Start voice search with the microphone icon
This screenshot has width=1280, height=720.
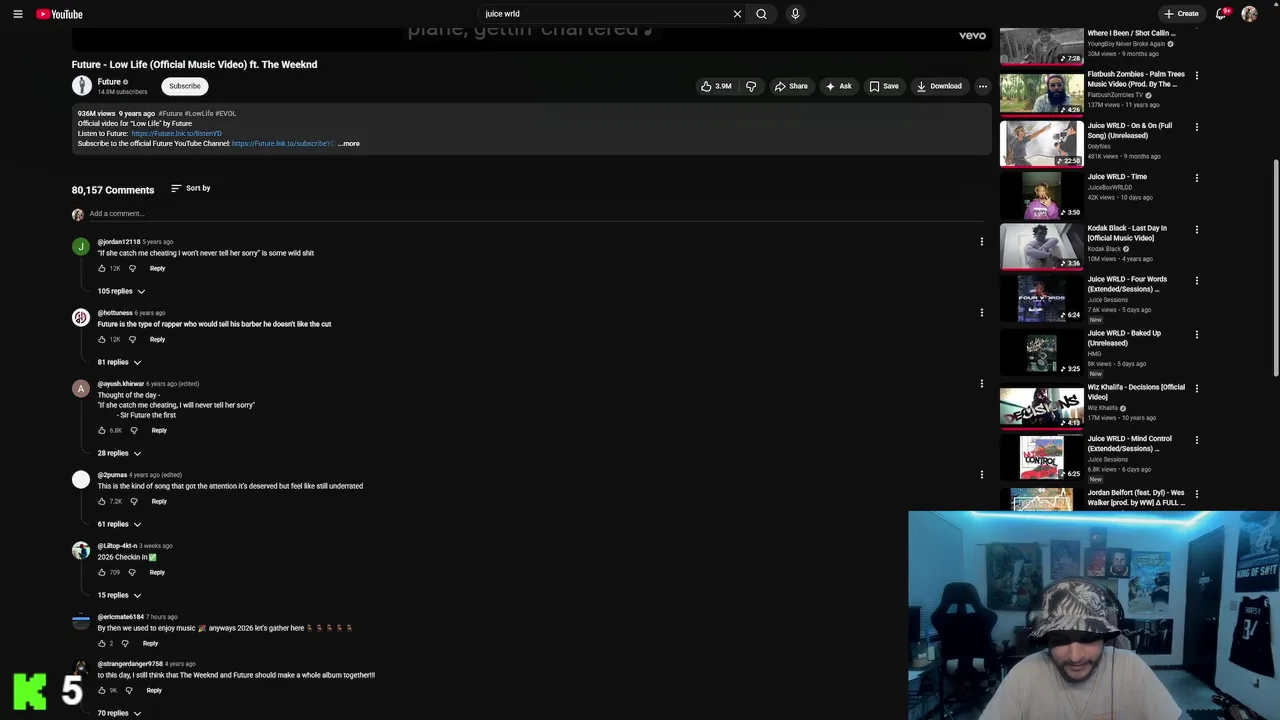[x=795, y=14]
